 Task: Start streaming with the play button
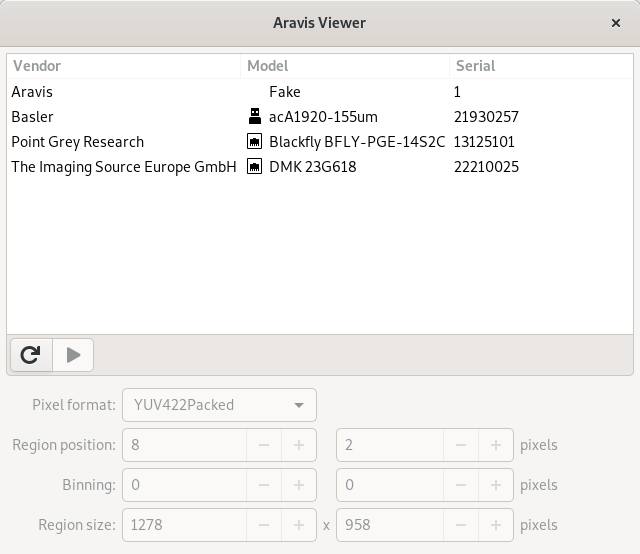tap(73, 355)
